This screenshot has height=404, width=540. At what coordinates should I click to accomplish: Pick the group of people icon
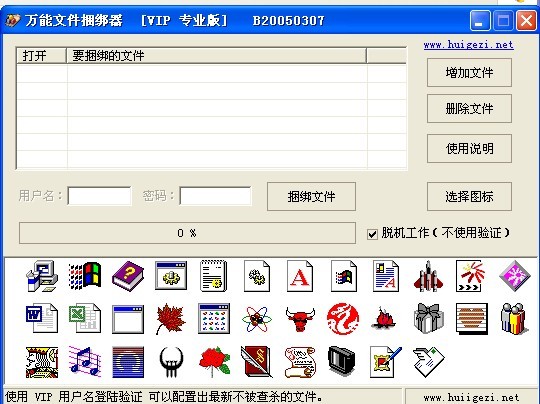pos(515,319)
